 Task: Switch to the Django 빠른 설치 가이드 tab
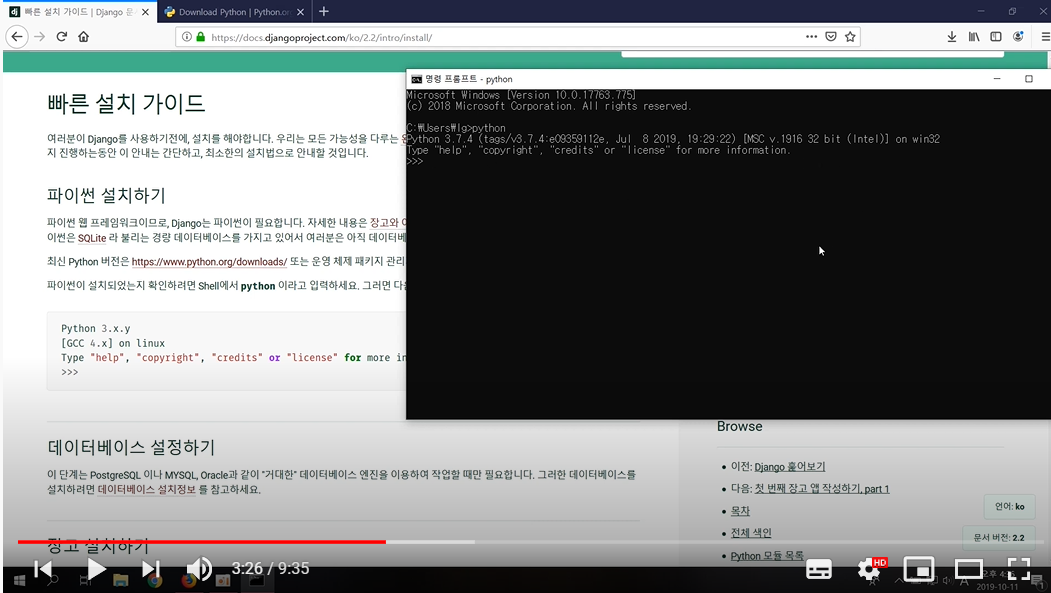coord(79,11)
